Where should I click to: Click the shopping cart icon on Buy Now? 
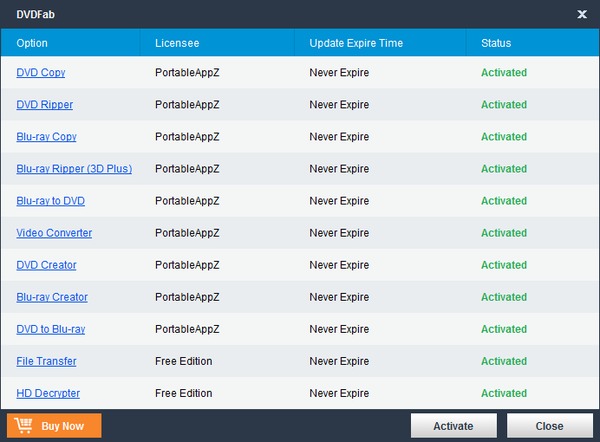(x=21, y=426)
